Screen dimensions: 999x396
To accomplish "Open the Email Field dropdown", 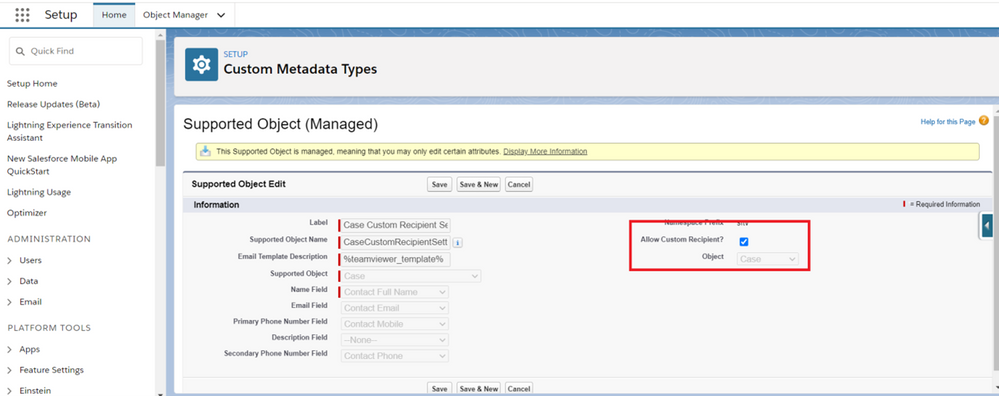I will tap(395, 308).
